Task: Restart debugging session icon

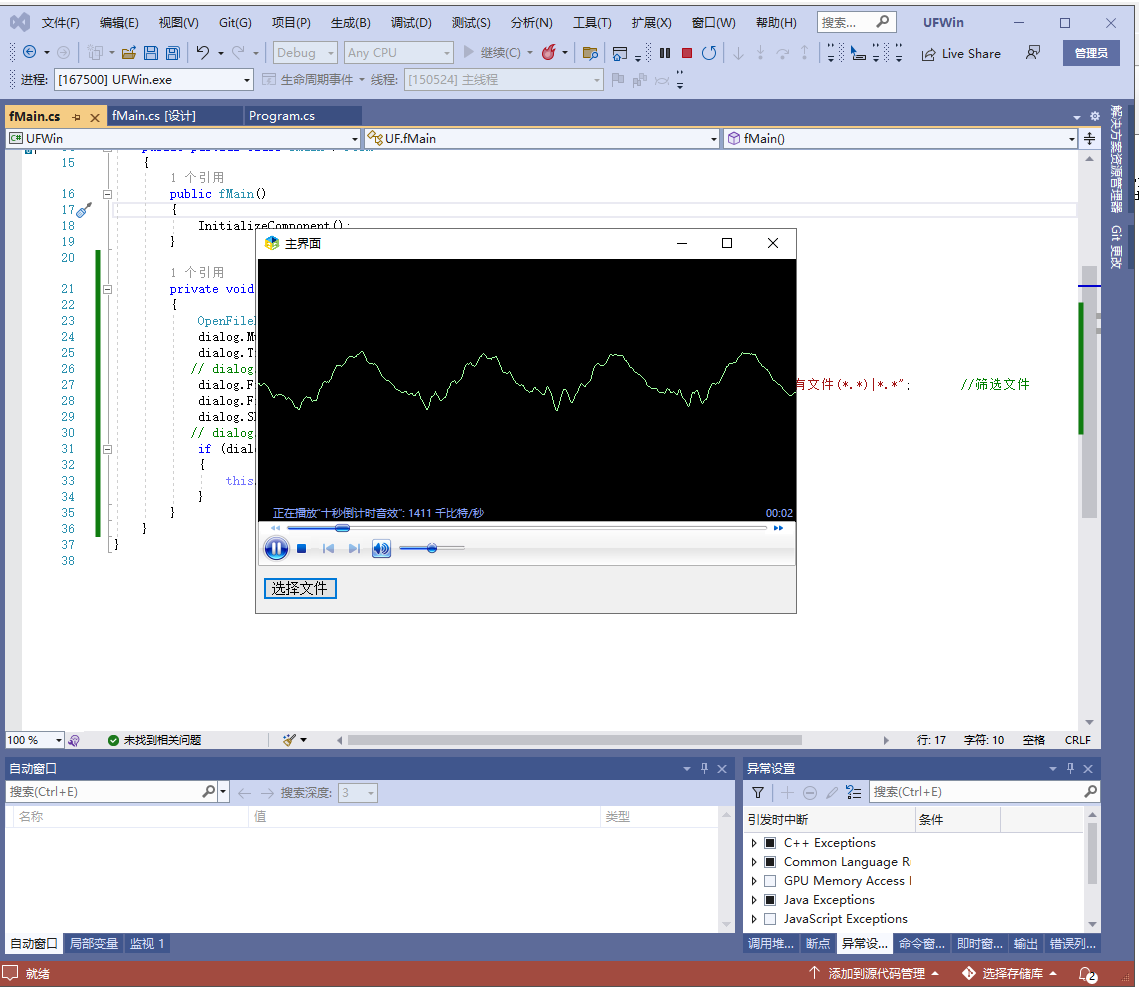Action: pyautogui.click(x=709, y=53)
